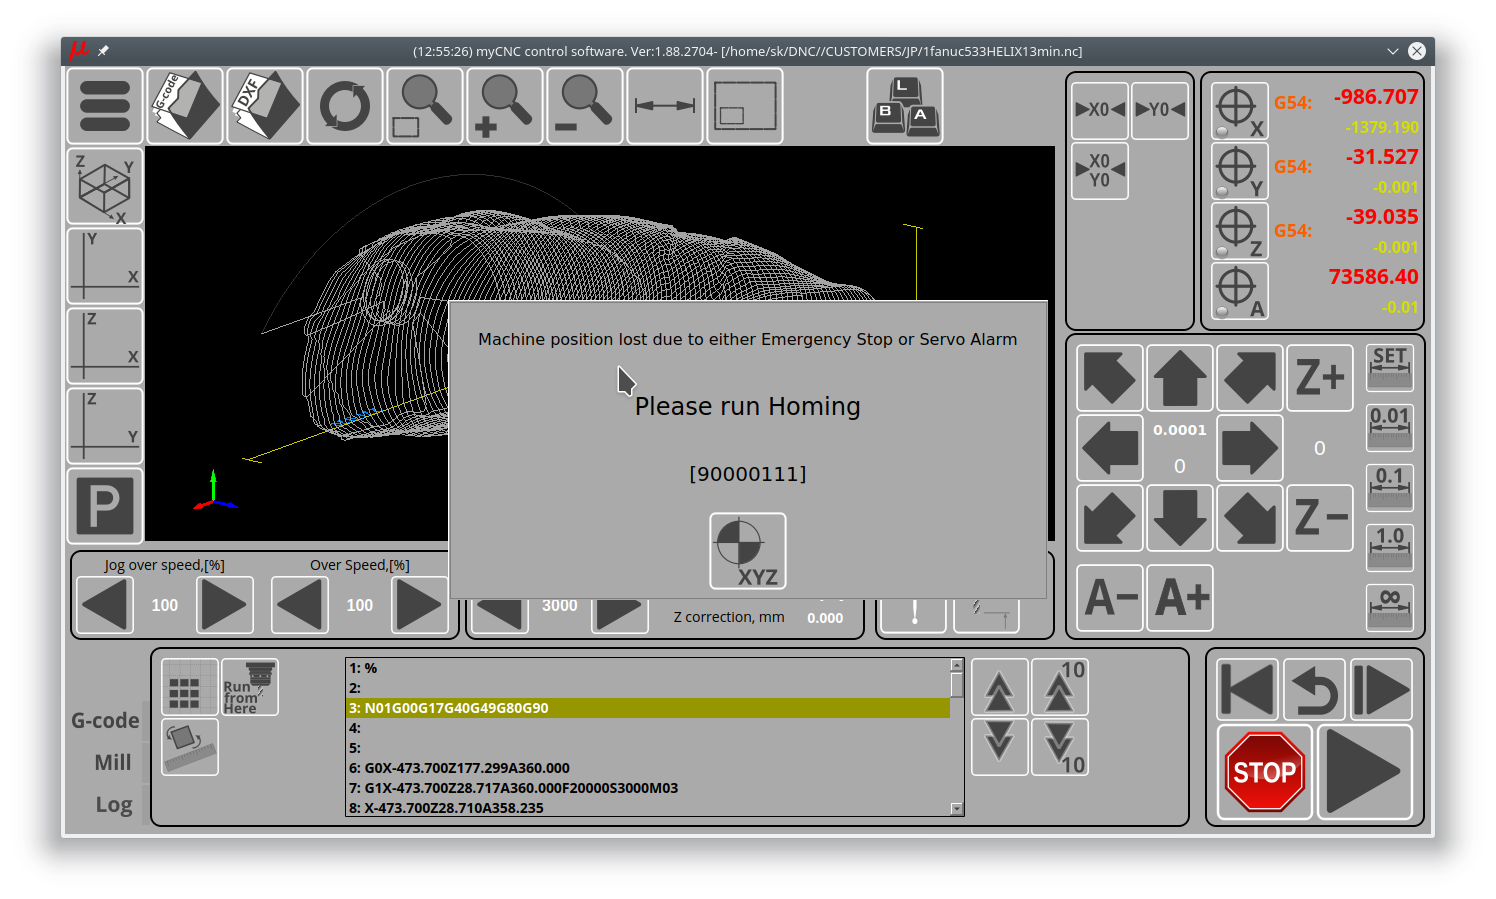This screenshot has height=899, width=1496.
Task: Decrease Over Speed percentage
Action: pos(300,605)
